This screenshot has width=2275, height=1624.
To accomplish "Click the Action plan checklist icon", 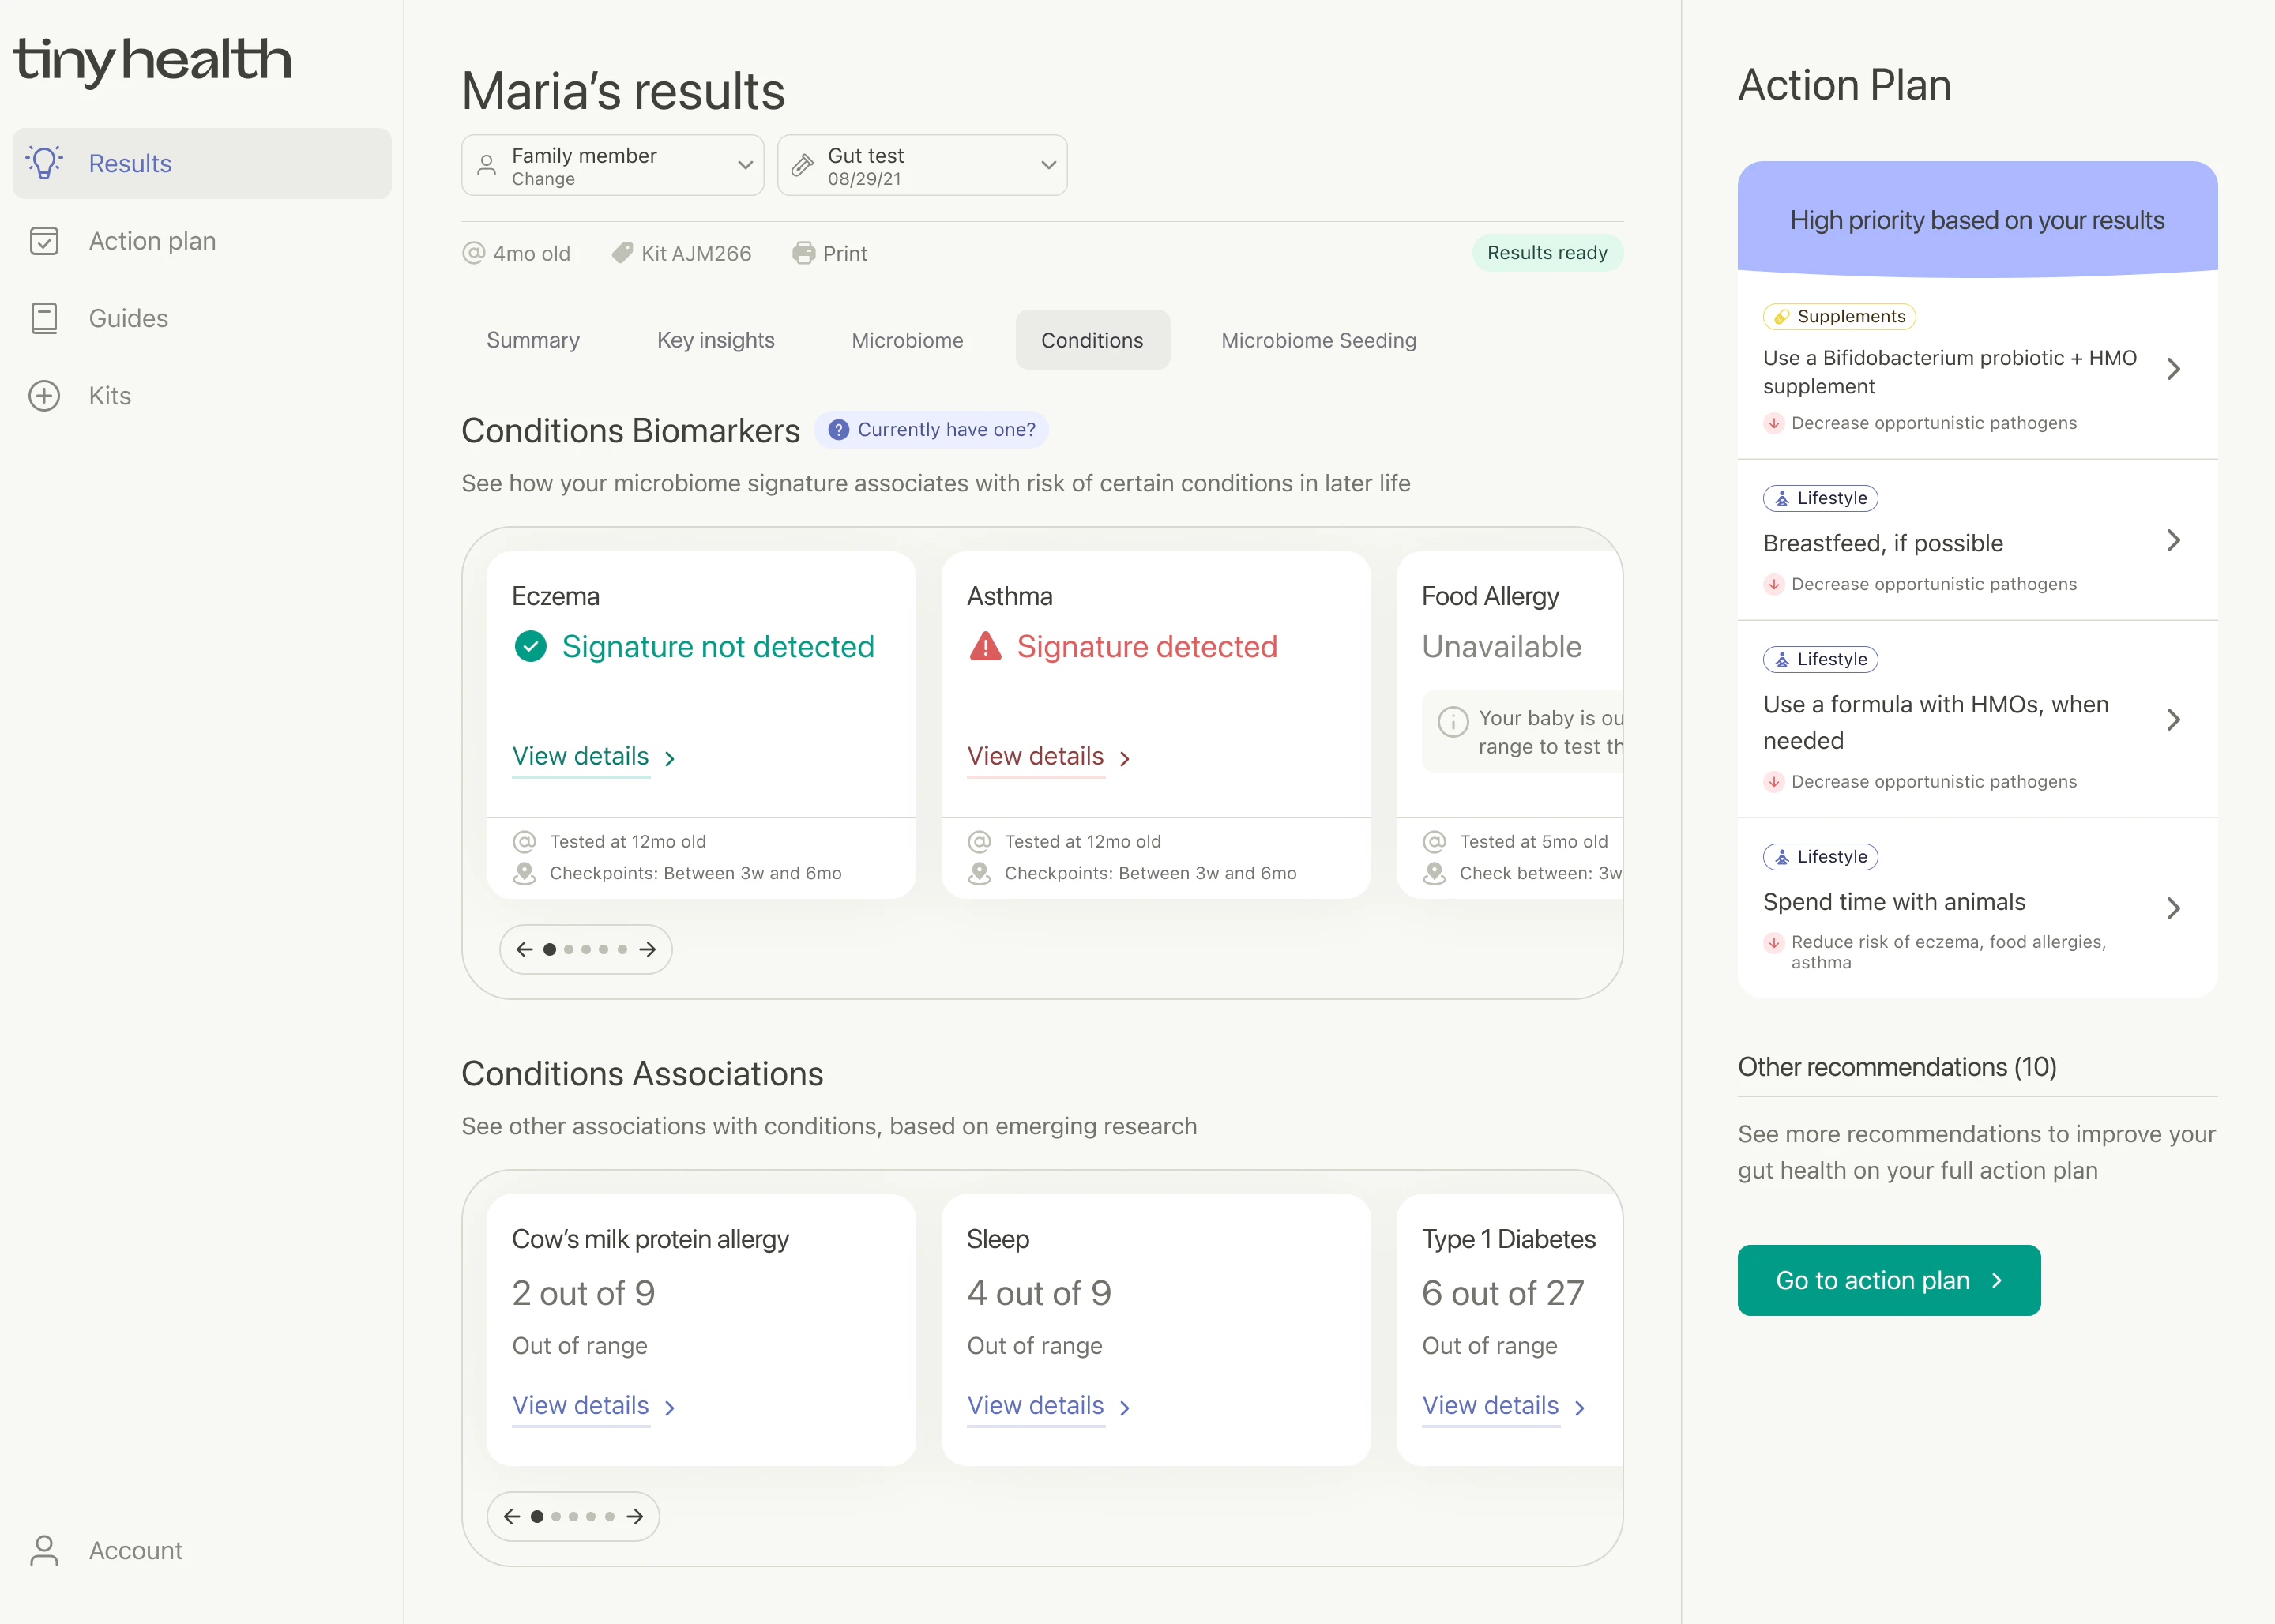I will pos(44,241).
